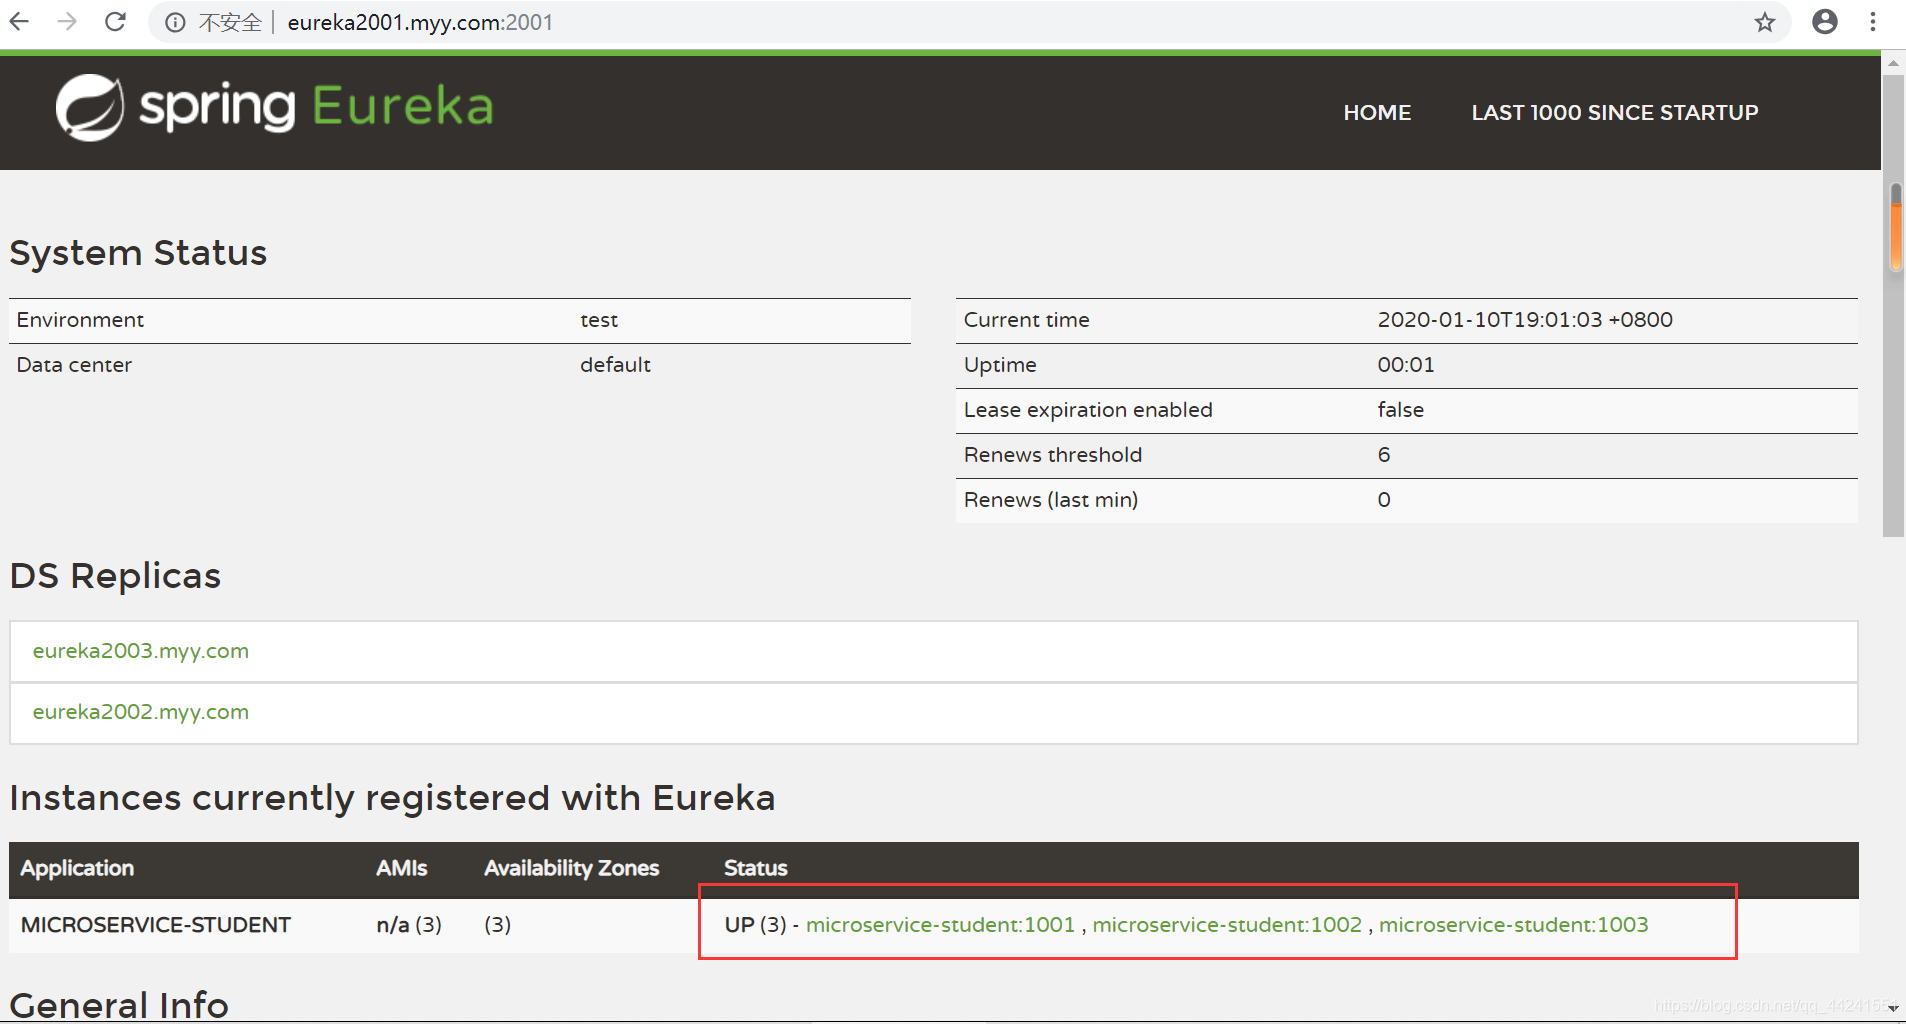This screenshot has height=1024, width=1906.
Task: Open replica eureka2003.myy.com link
Action: pyautogui.click(x=141, y=651)
